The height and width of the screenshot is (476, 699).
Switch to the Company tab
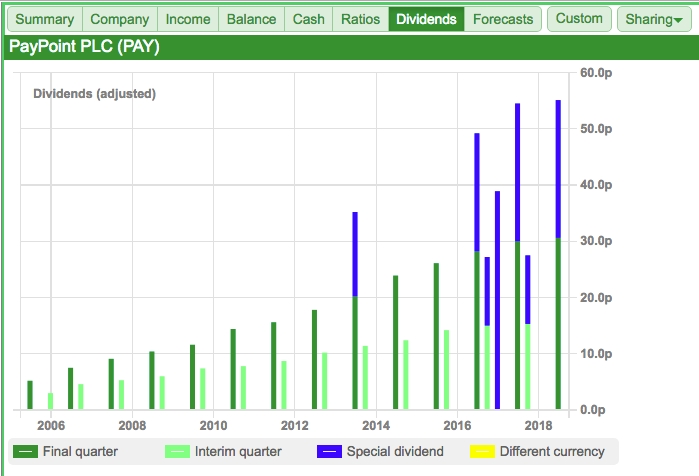click(x=119, y=19)
